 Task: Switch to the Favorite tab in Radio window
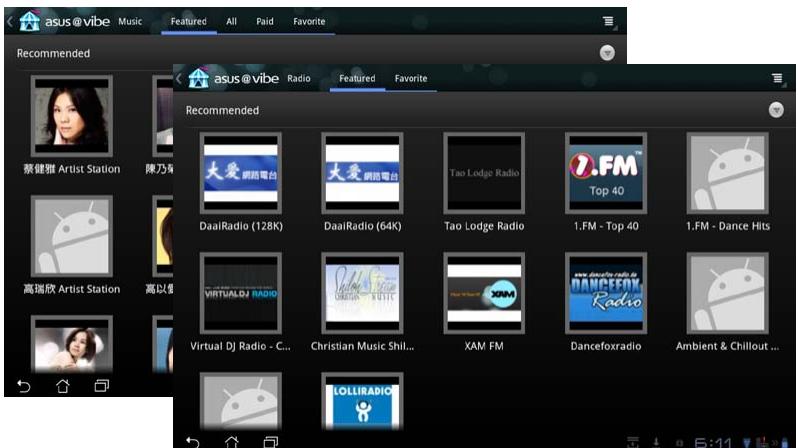coord(411,78)
